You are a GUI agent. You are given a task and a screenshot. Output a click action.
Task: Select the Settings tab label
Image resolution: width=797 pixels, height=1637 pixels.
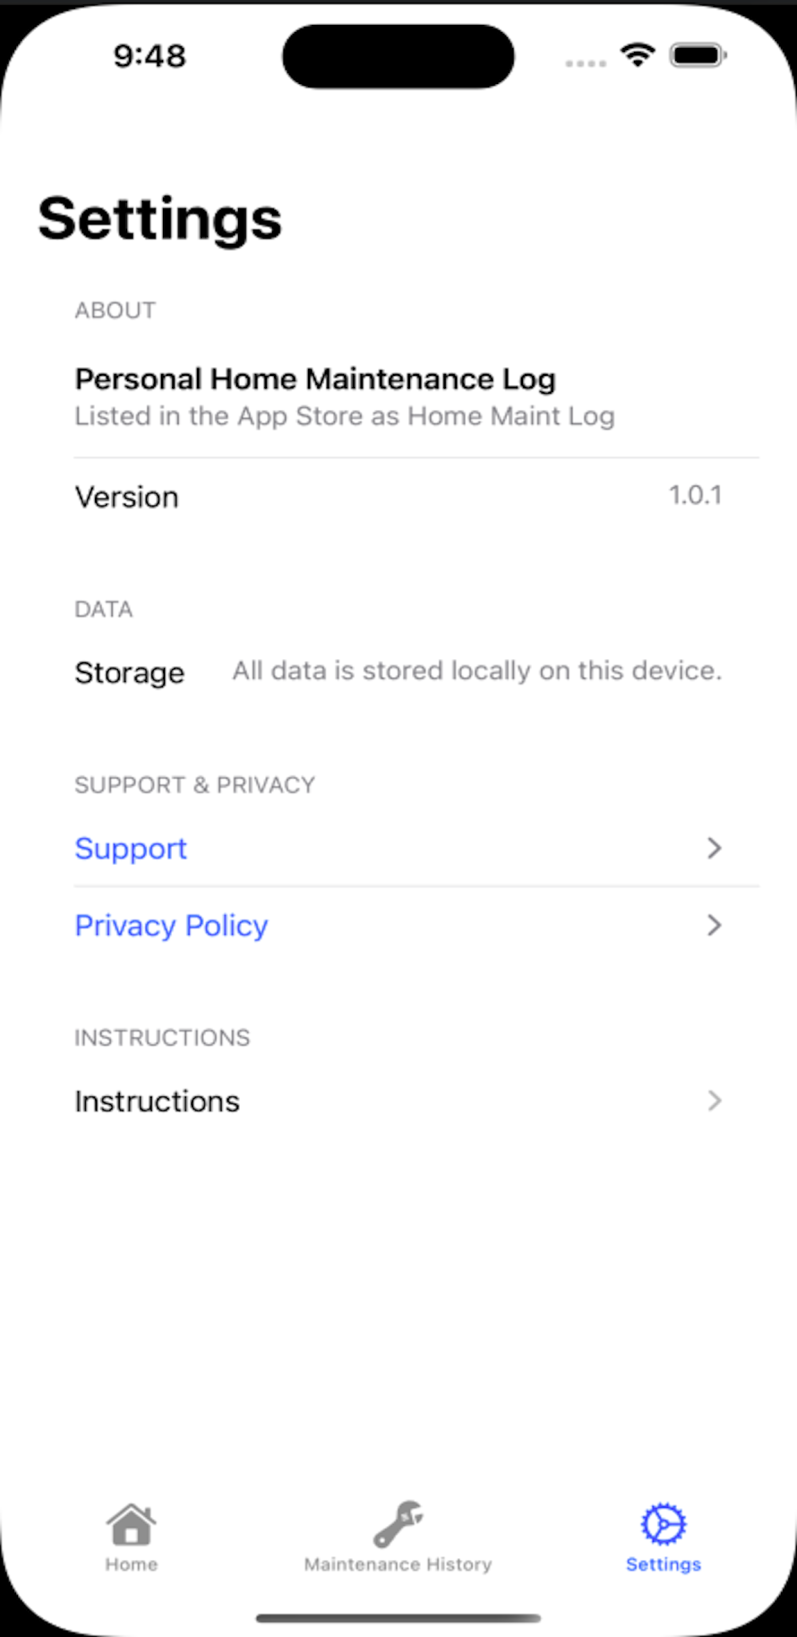pyautogui.click(x=663, y=1564)
